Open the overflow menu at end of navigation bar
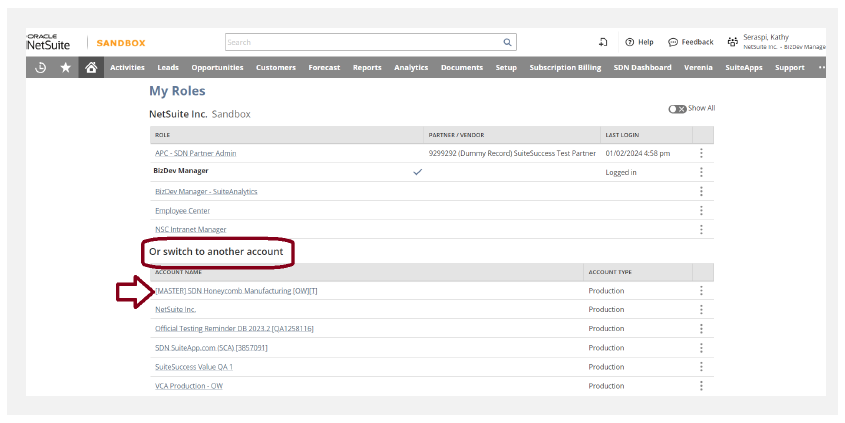This screenshot has width=845, height=423. [821, 67]
